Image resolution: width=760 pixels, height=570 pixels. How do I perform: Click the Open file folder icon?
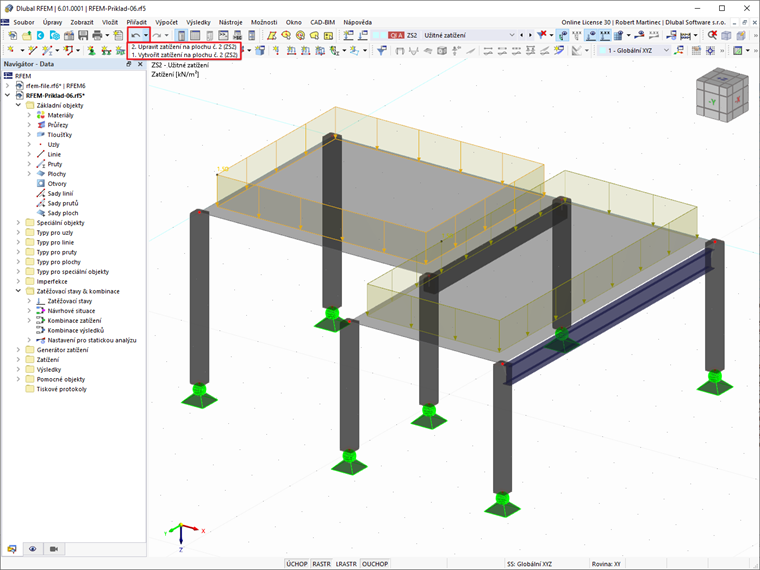[26, 35]
